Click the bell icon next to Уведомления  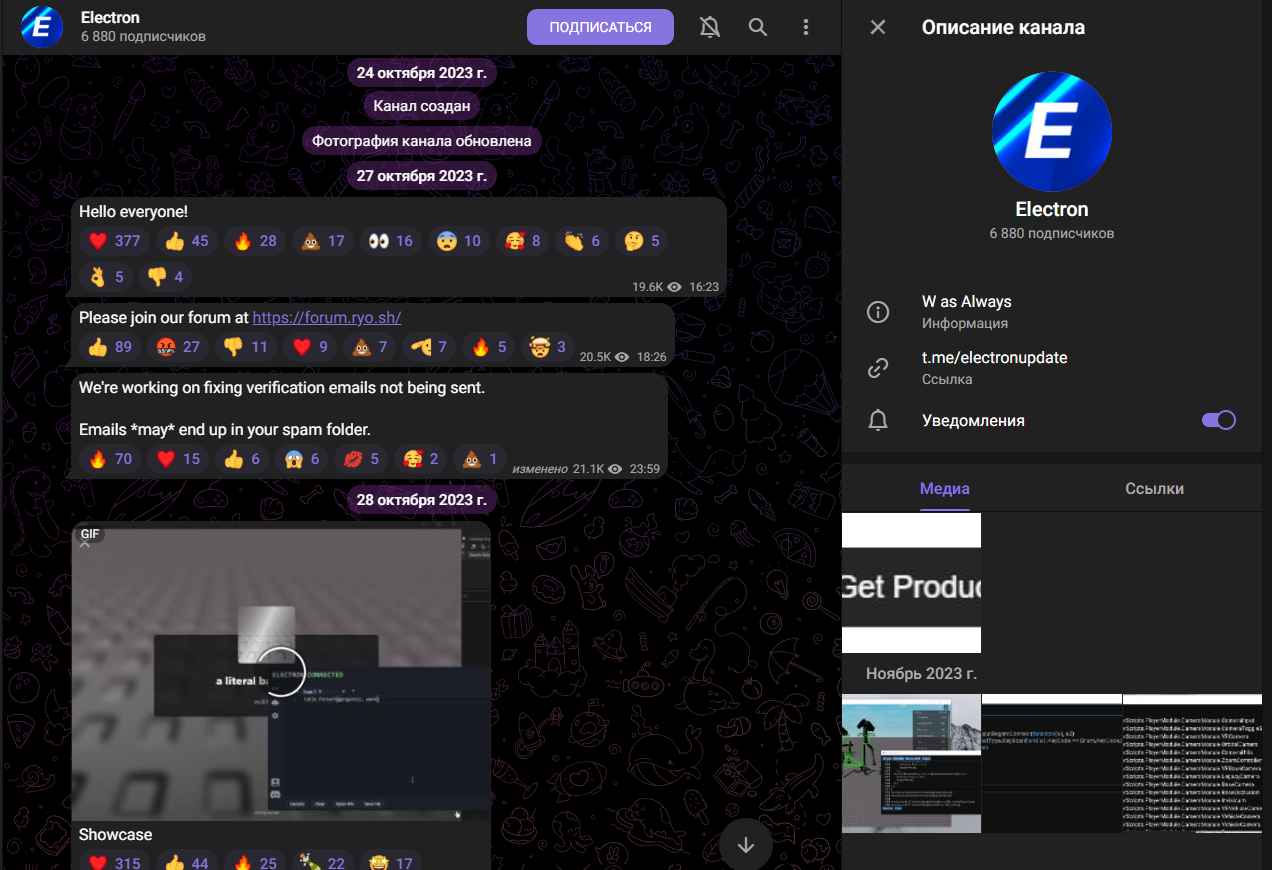click(x=878, y=420)
